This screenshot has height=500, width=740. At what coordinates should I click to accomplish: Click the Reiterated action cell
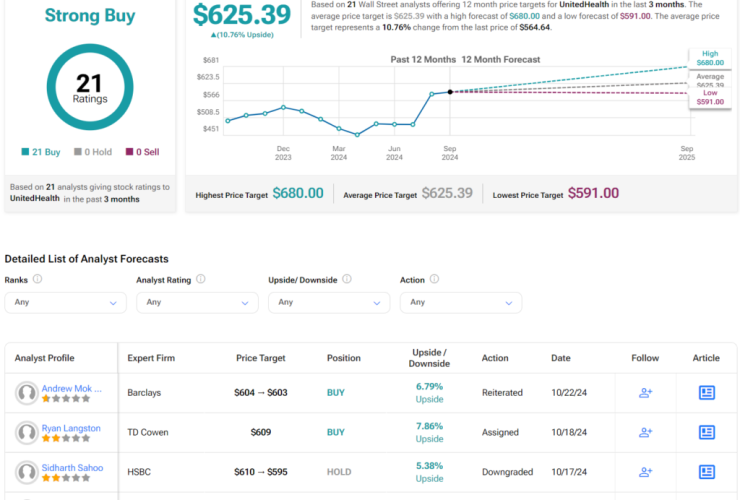(x=502, y=392)
